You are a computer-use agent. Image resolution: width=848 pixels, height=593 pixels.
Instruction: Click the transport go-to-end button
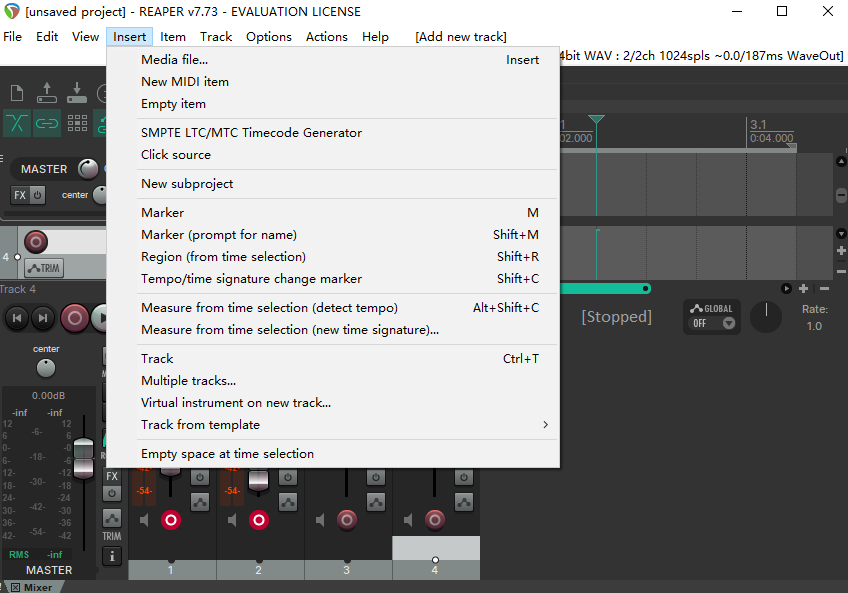[43, 318]
